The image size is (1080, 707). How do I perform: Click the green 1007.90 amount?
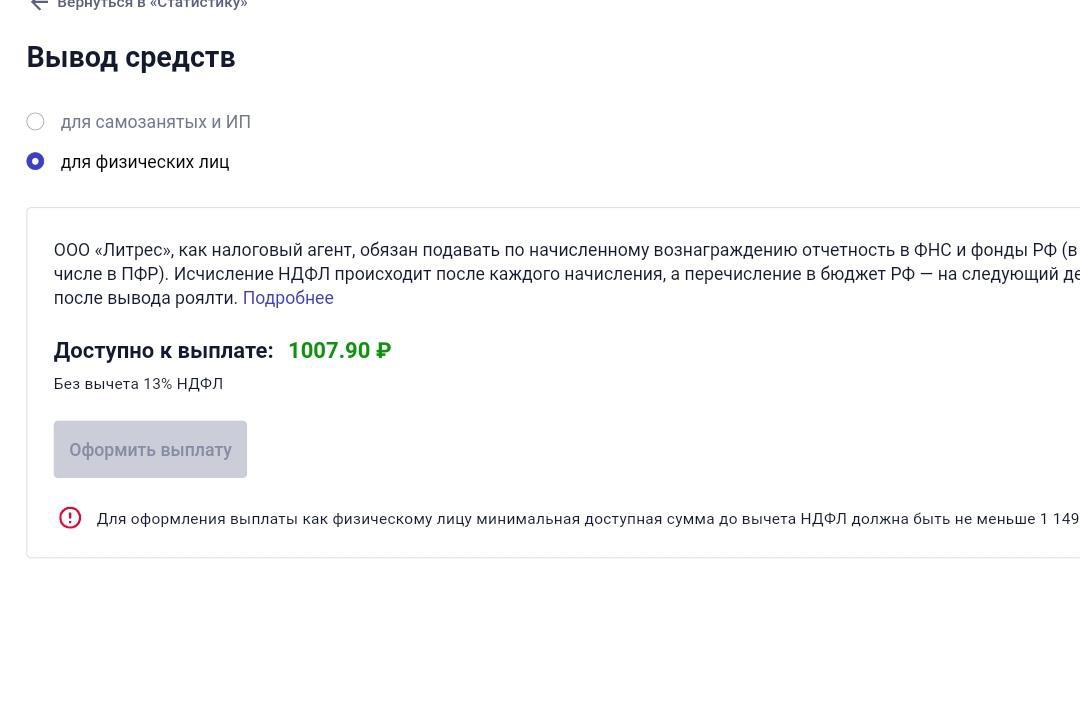coord(329,351)
